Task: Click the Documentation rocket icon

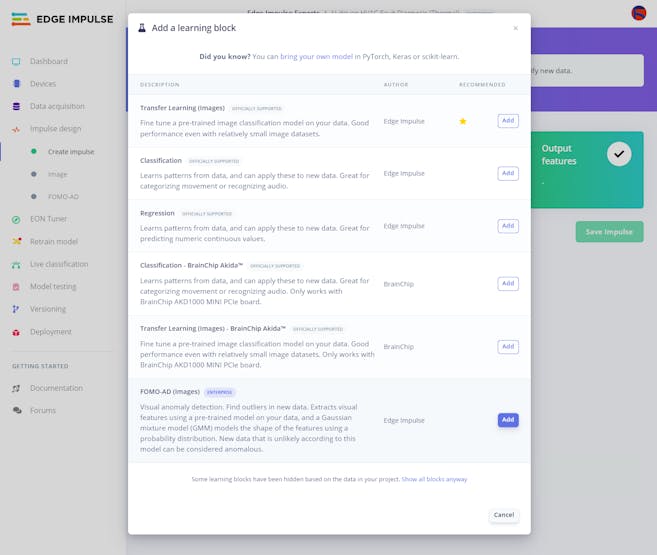Action: pos(16,388)
